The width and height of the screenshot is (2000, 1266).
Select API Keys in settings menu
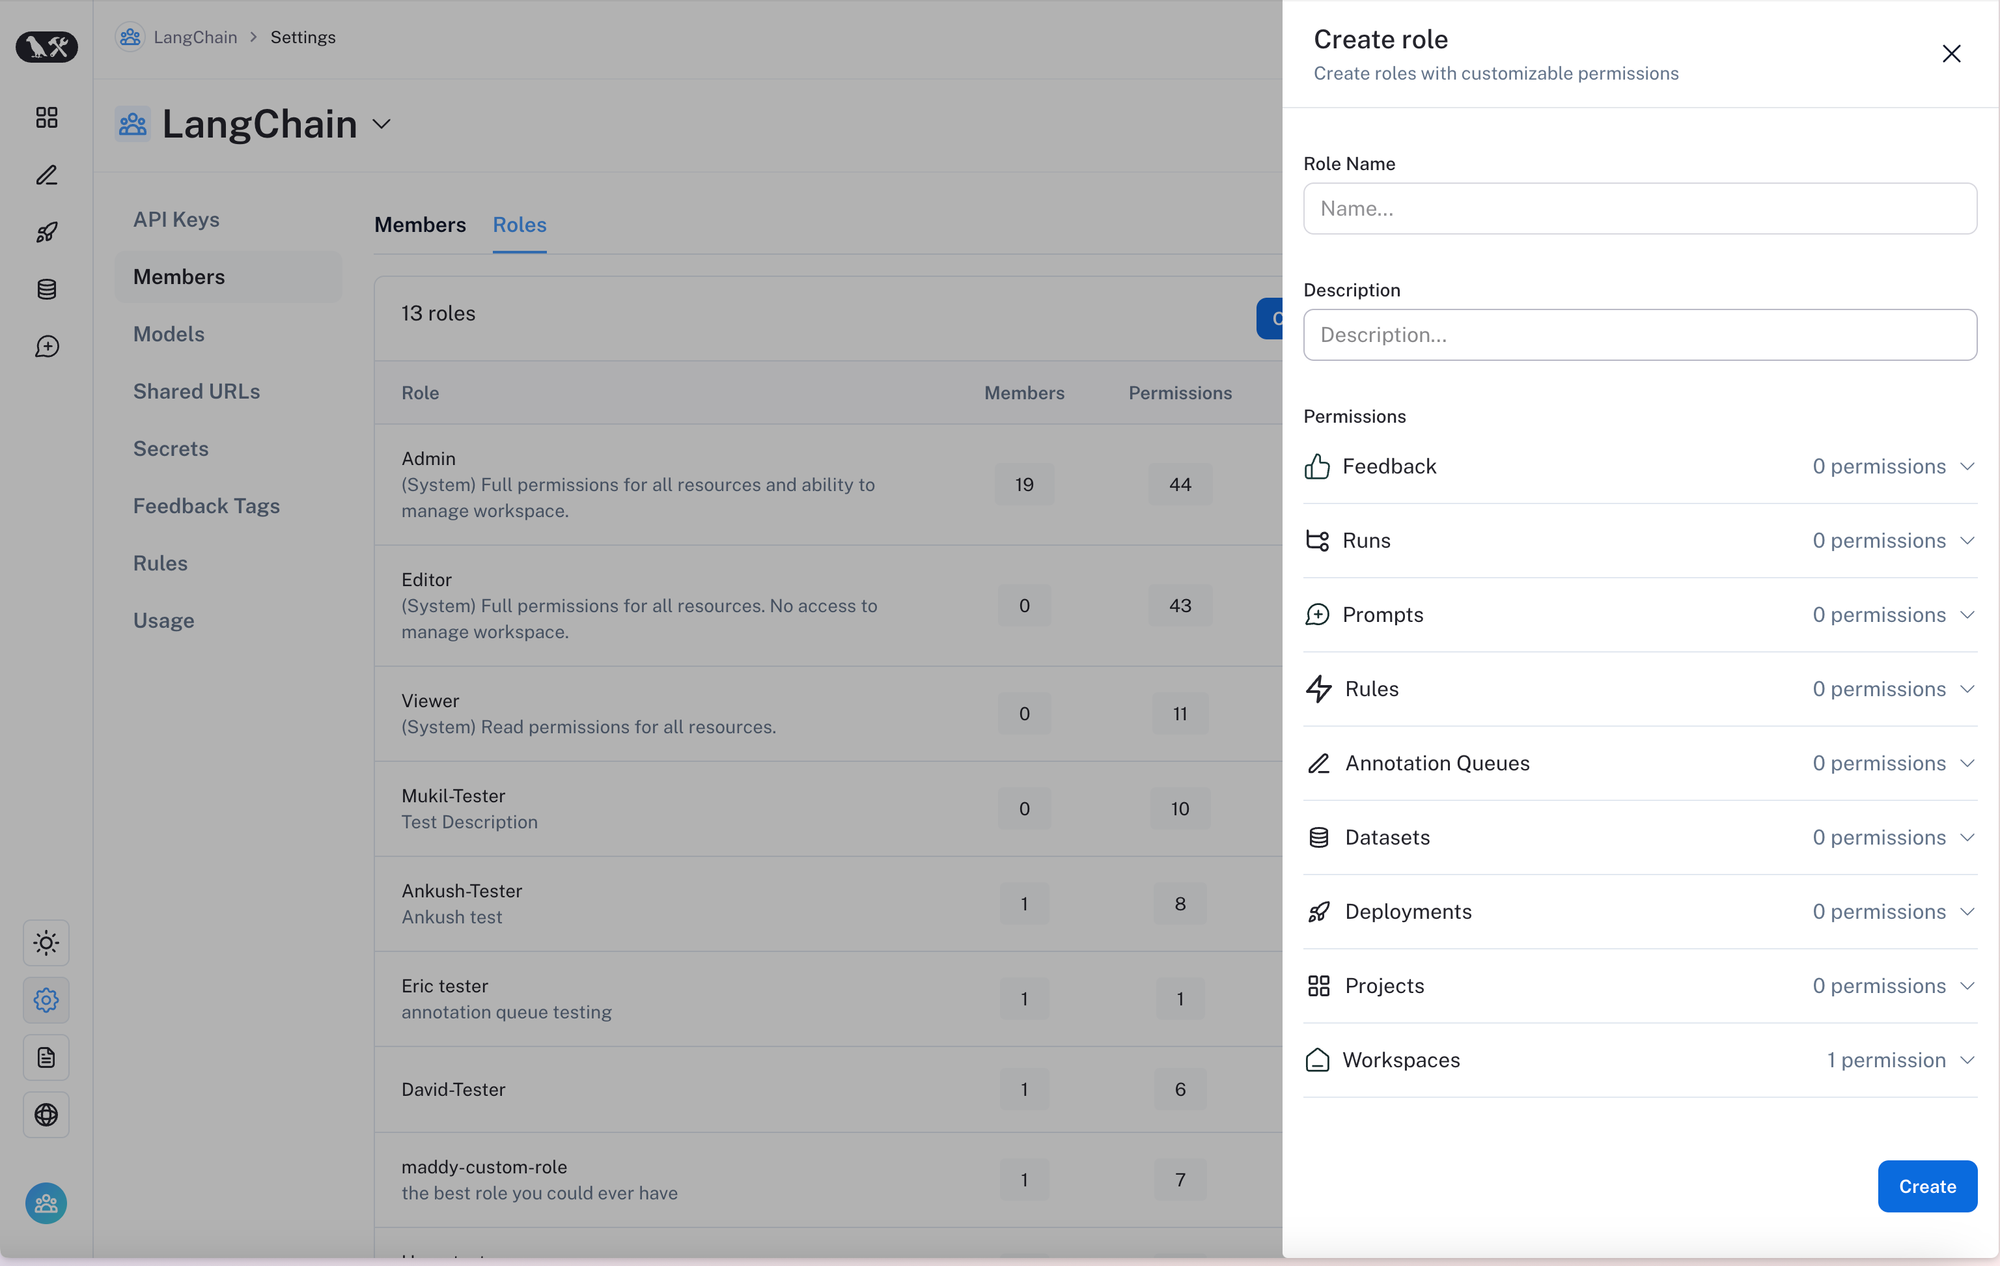click(x=176, y=220)
